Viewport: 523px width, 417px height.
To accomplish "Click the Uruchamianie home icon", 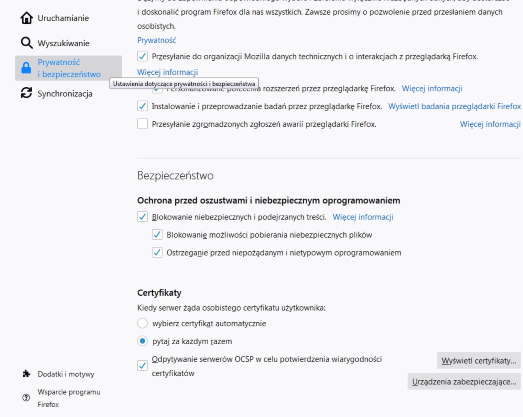I will (26, 18).
